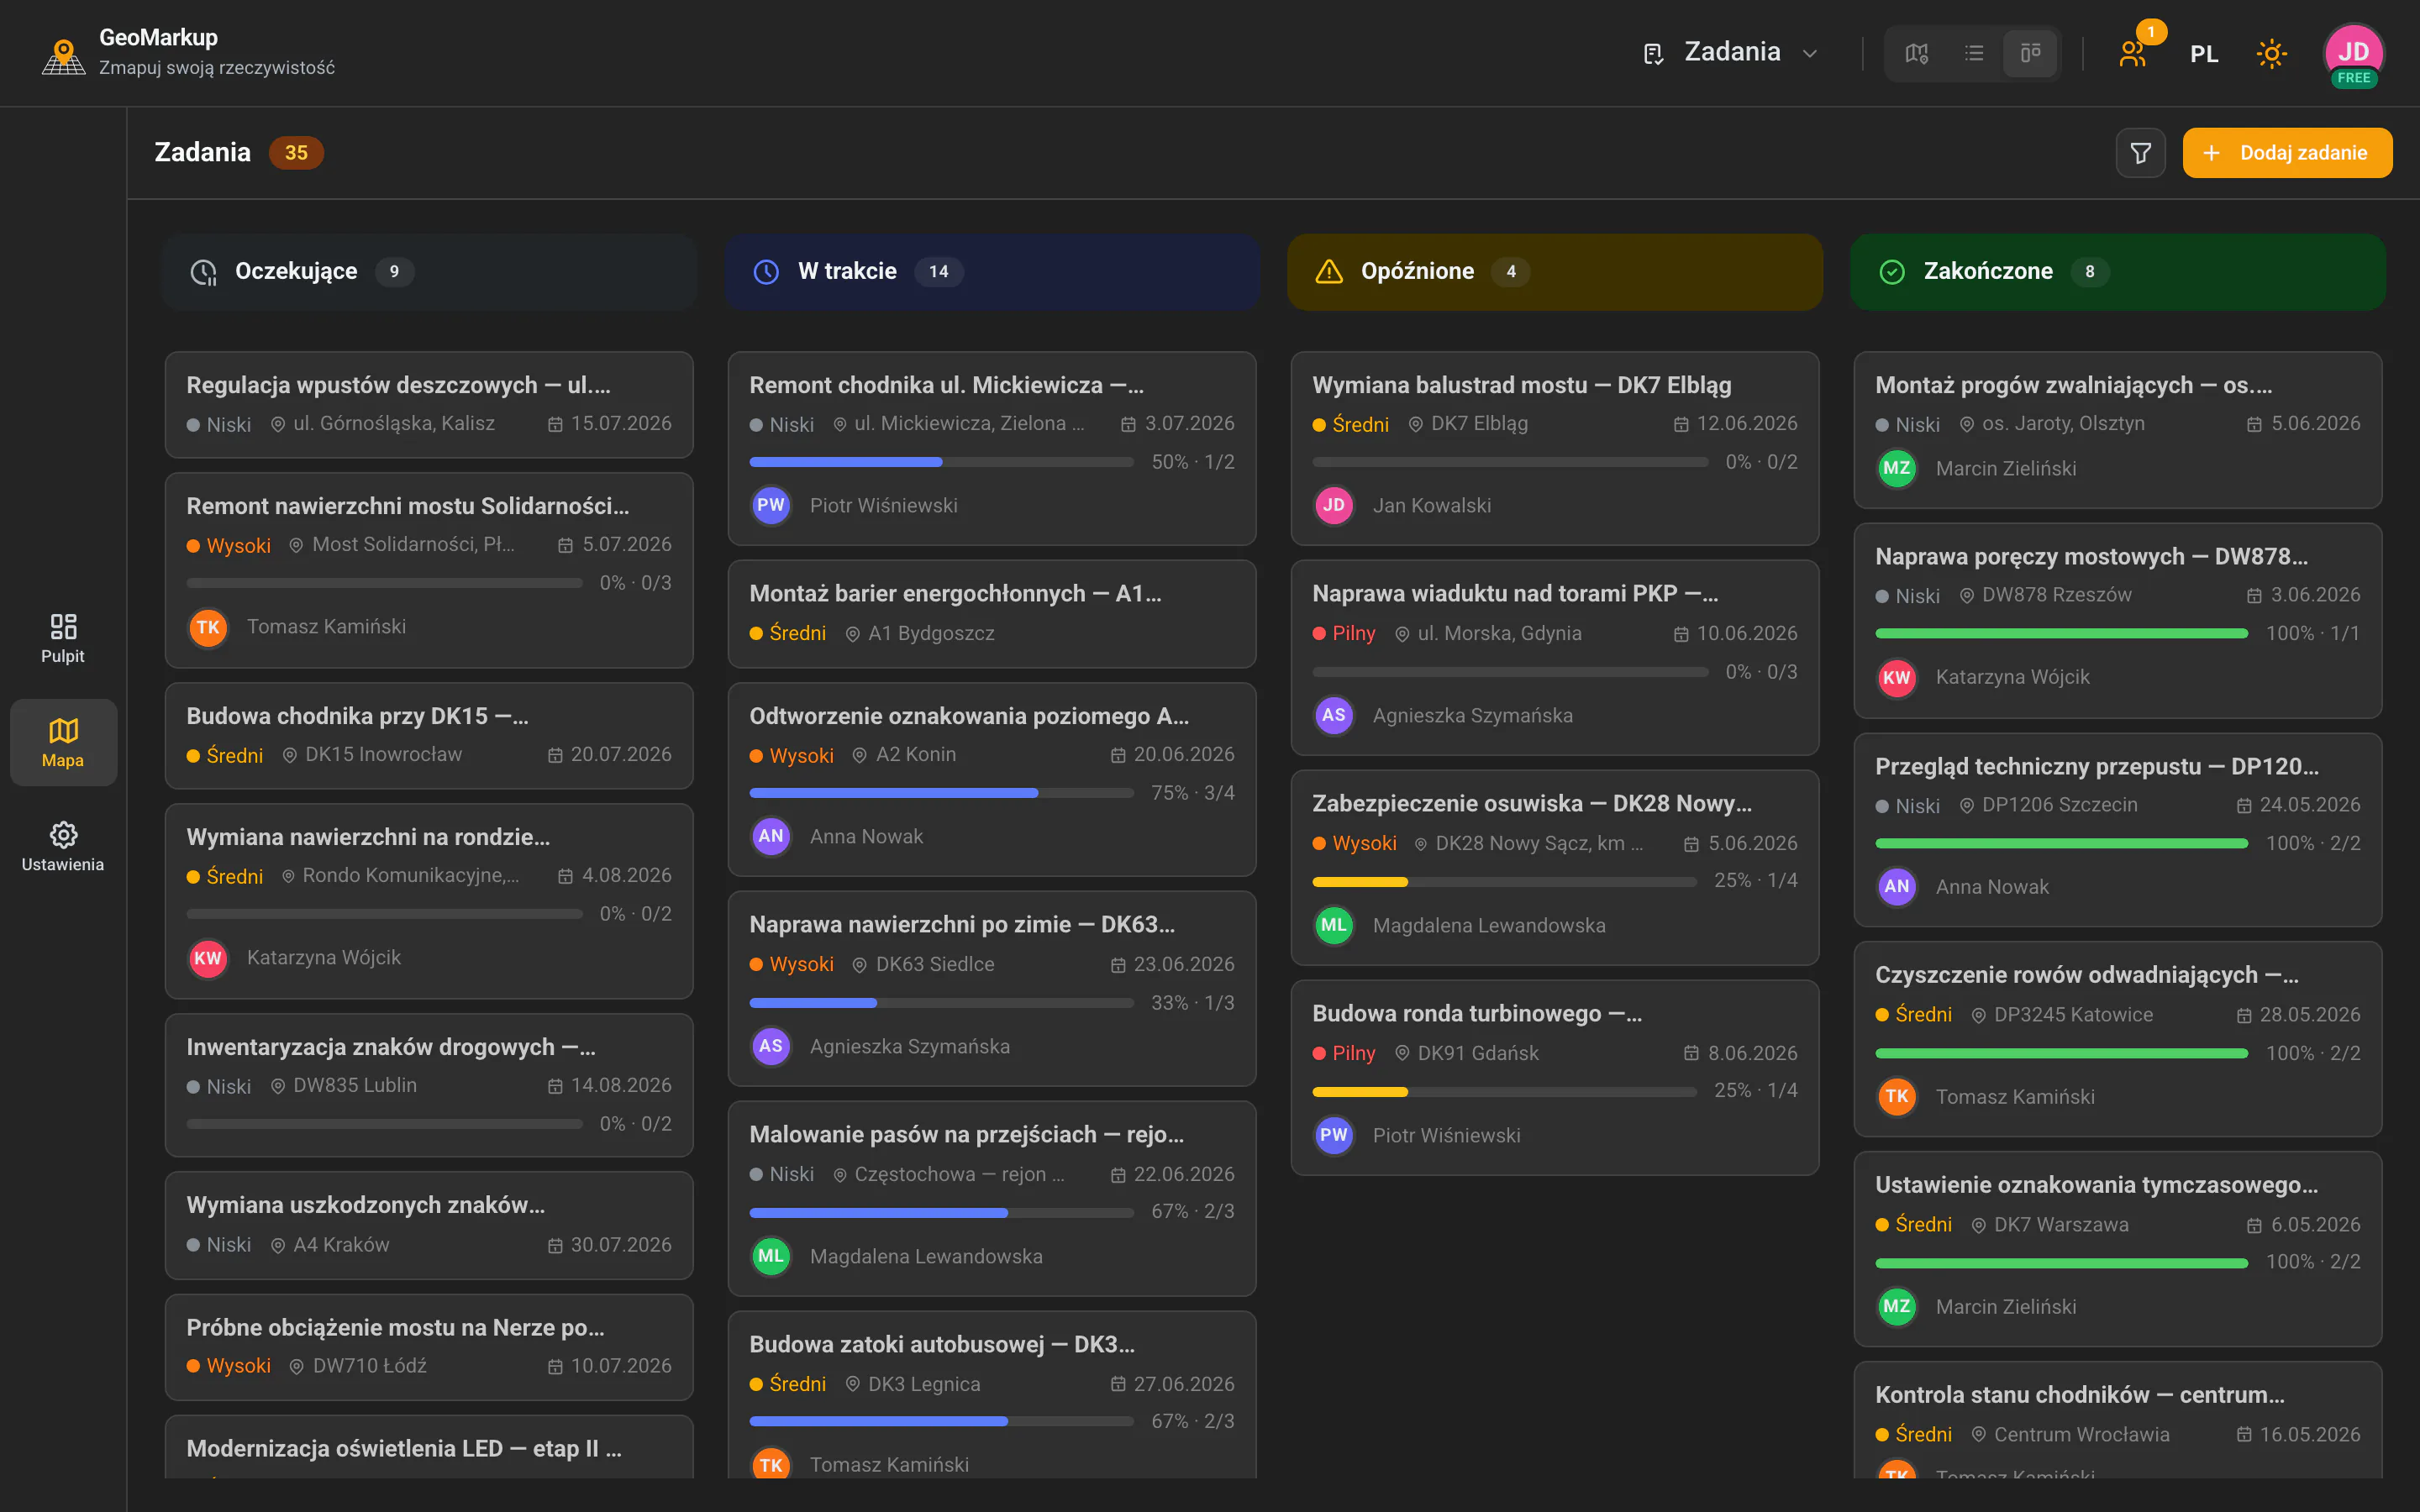The width and height of the screenshot is (2420, 1512).
Task: Click MZ avatar on Ustawienie oznakowania card
Action: [x=1897, y=1306]
